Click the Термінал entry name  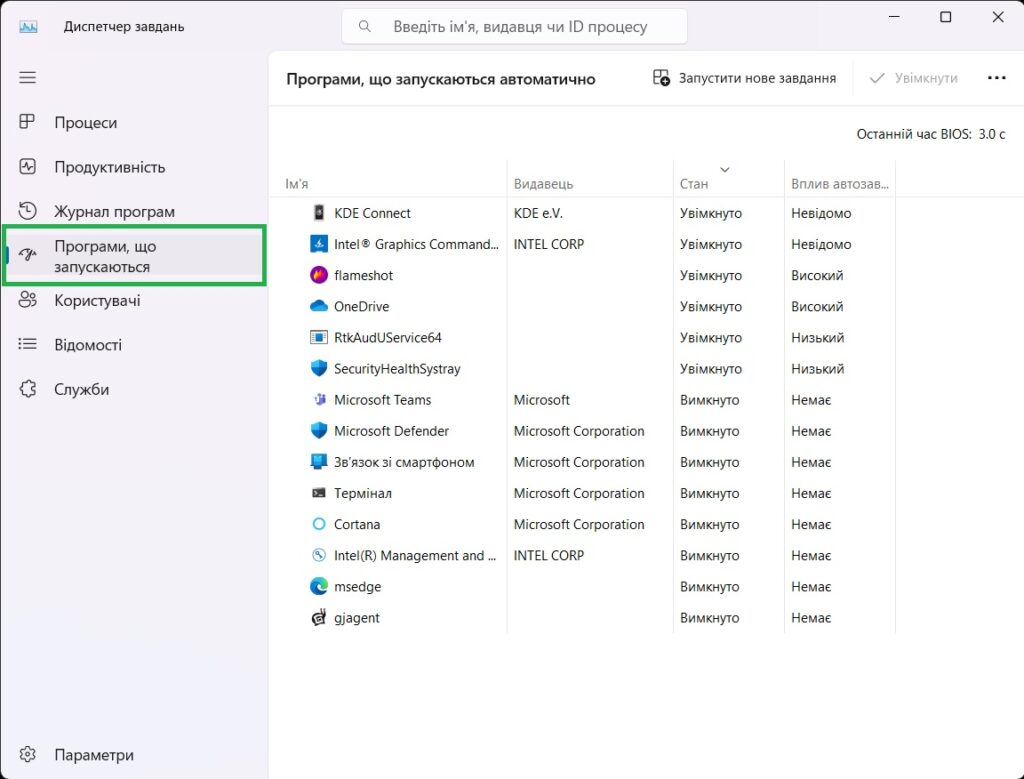pos(362,493)
